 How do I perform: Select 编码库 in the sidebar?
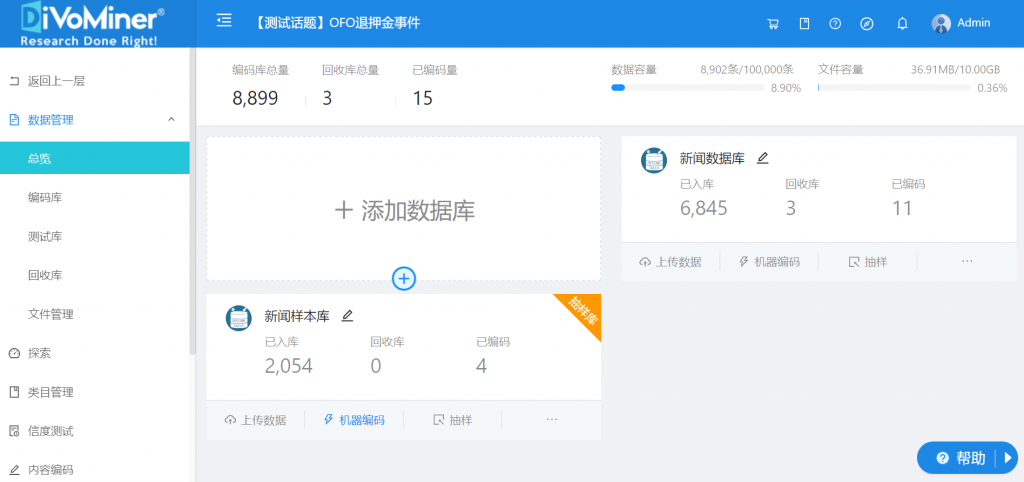[x=45, y=198]
